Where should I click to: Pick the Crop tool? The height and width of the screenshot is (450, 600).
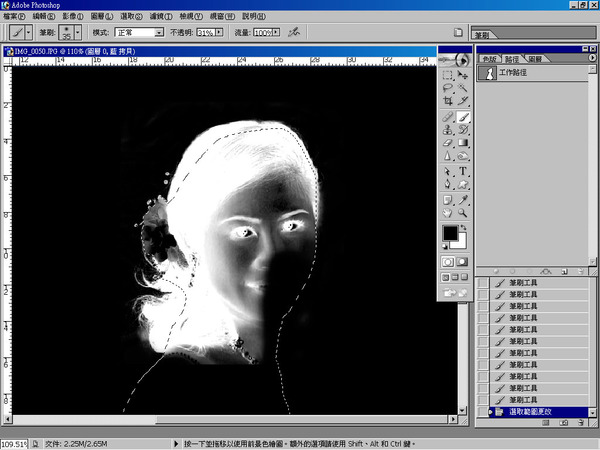point(448,101)
